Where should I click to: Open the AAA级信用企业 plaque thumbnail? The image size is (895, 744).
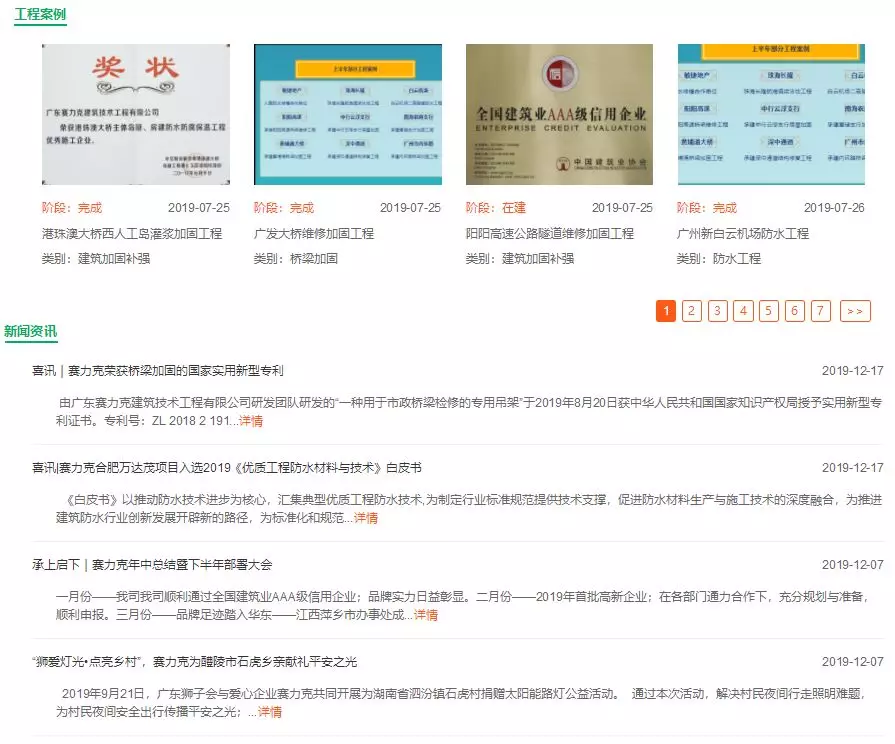559,114
